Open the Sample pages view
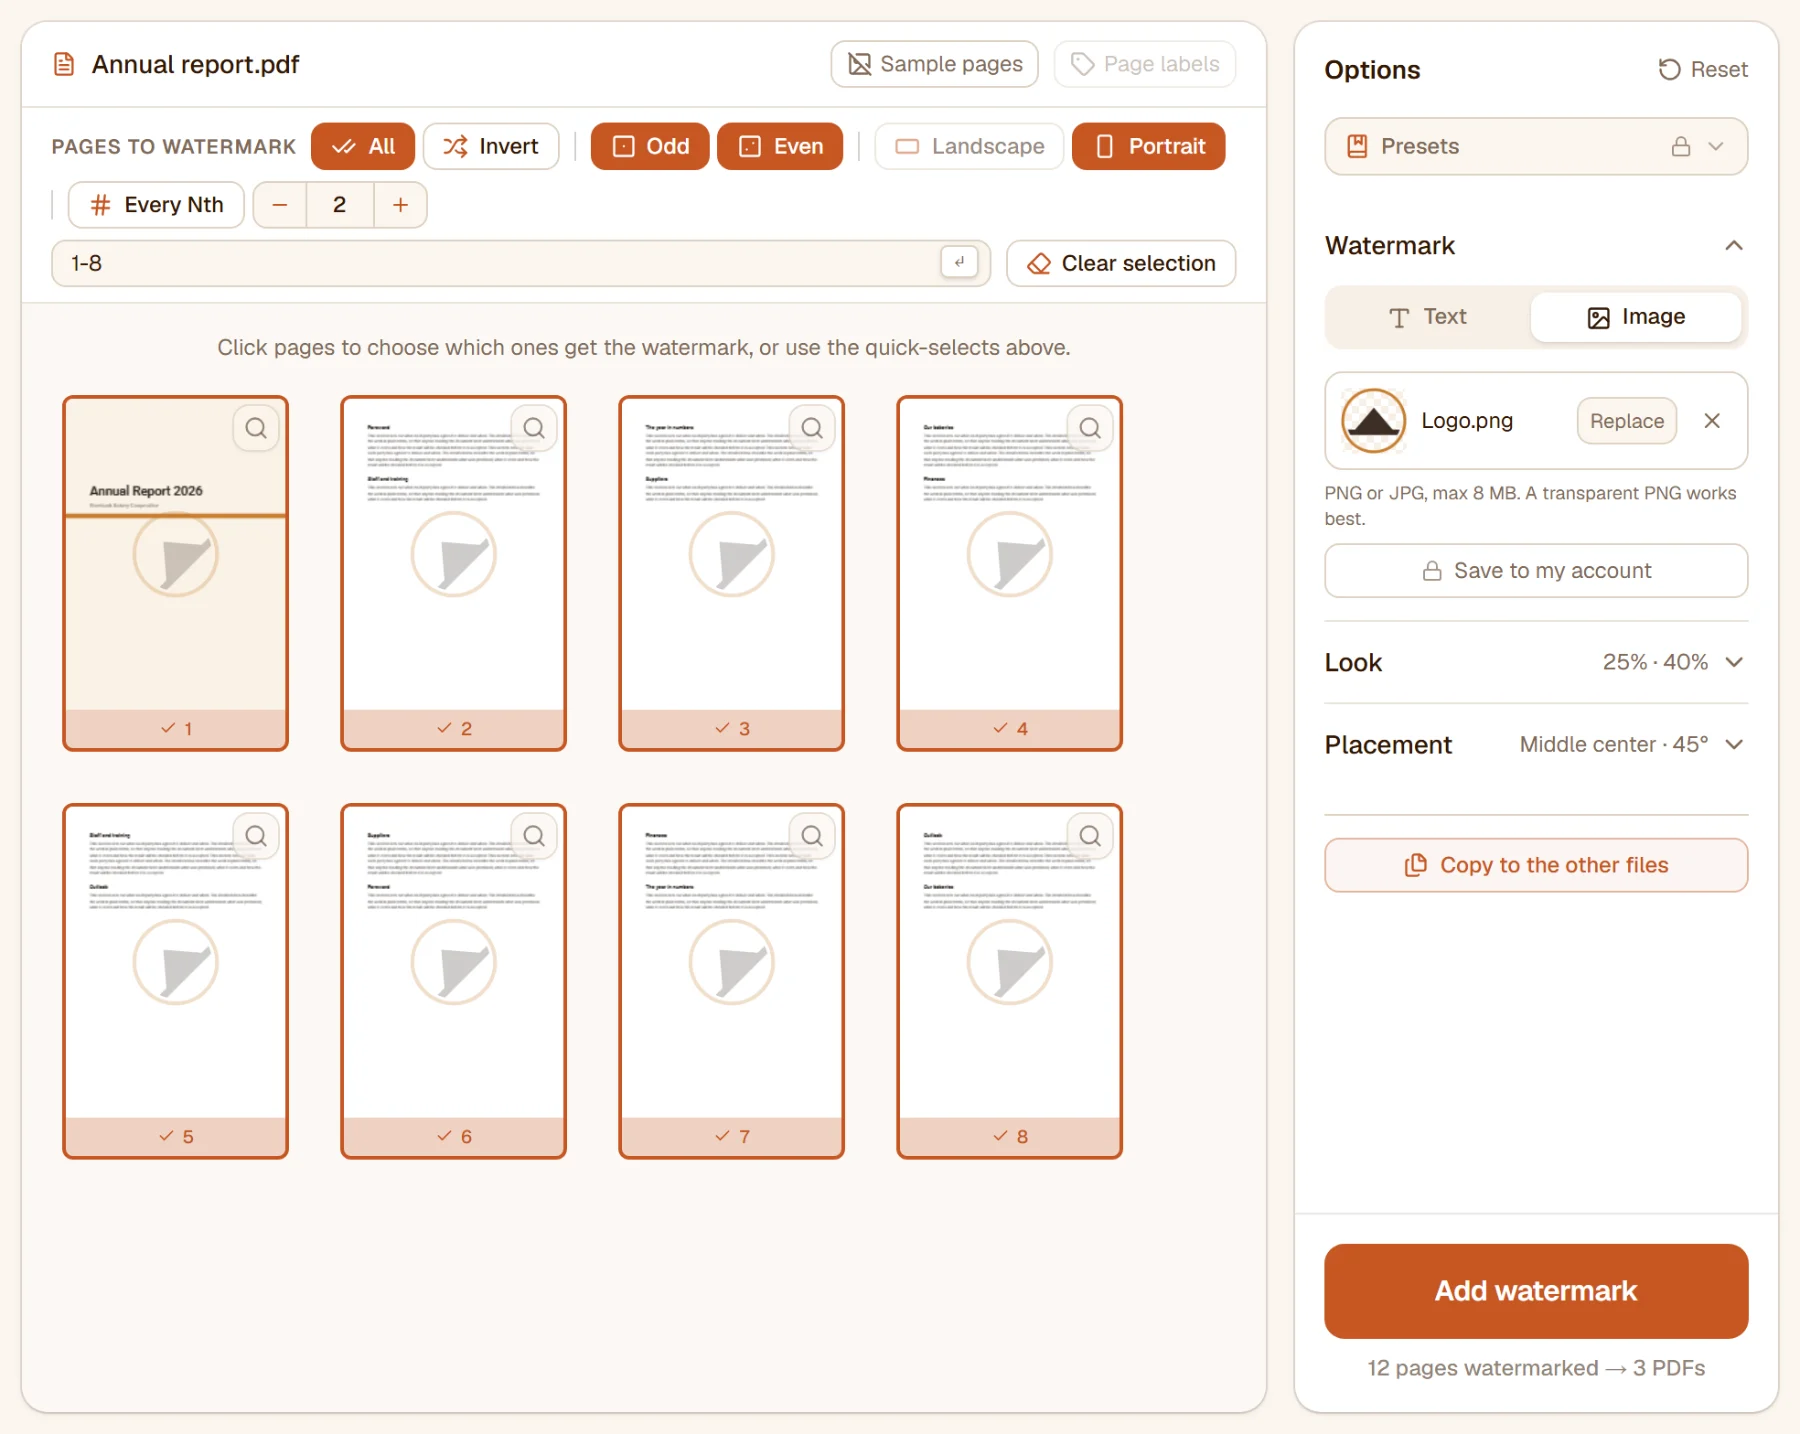 [935, 64]
